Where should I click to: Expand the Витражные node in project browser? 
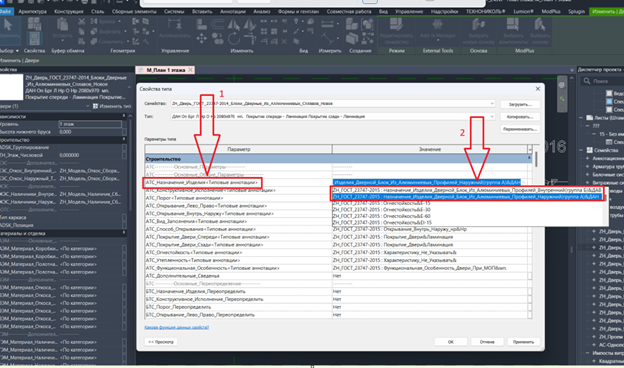pos(587,183)
